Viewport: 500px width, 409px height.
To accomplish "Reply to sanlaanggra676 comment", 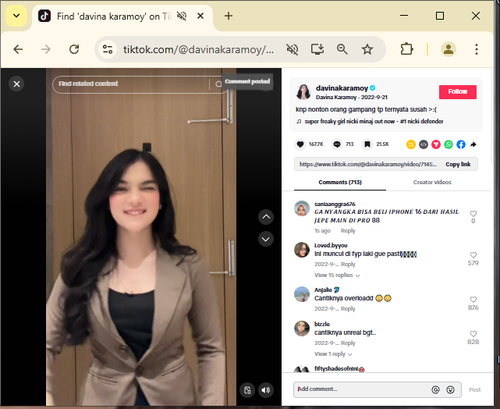I will [348, 231].
